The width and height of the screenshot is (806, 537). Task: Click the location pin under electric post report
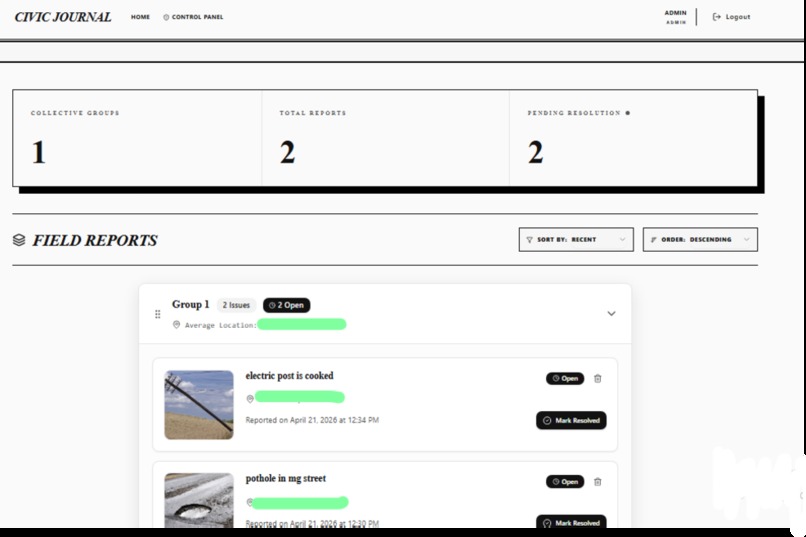click(250, 399)
